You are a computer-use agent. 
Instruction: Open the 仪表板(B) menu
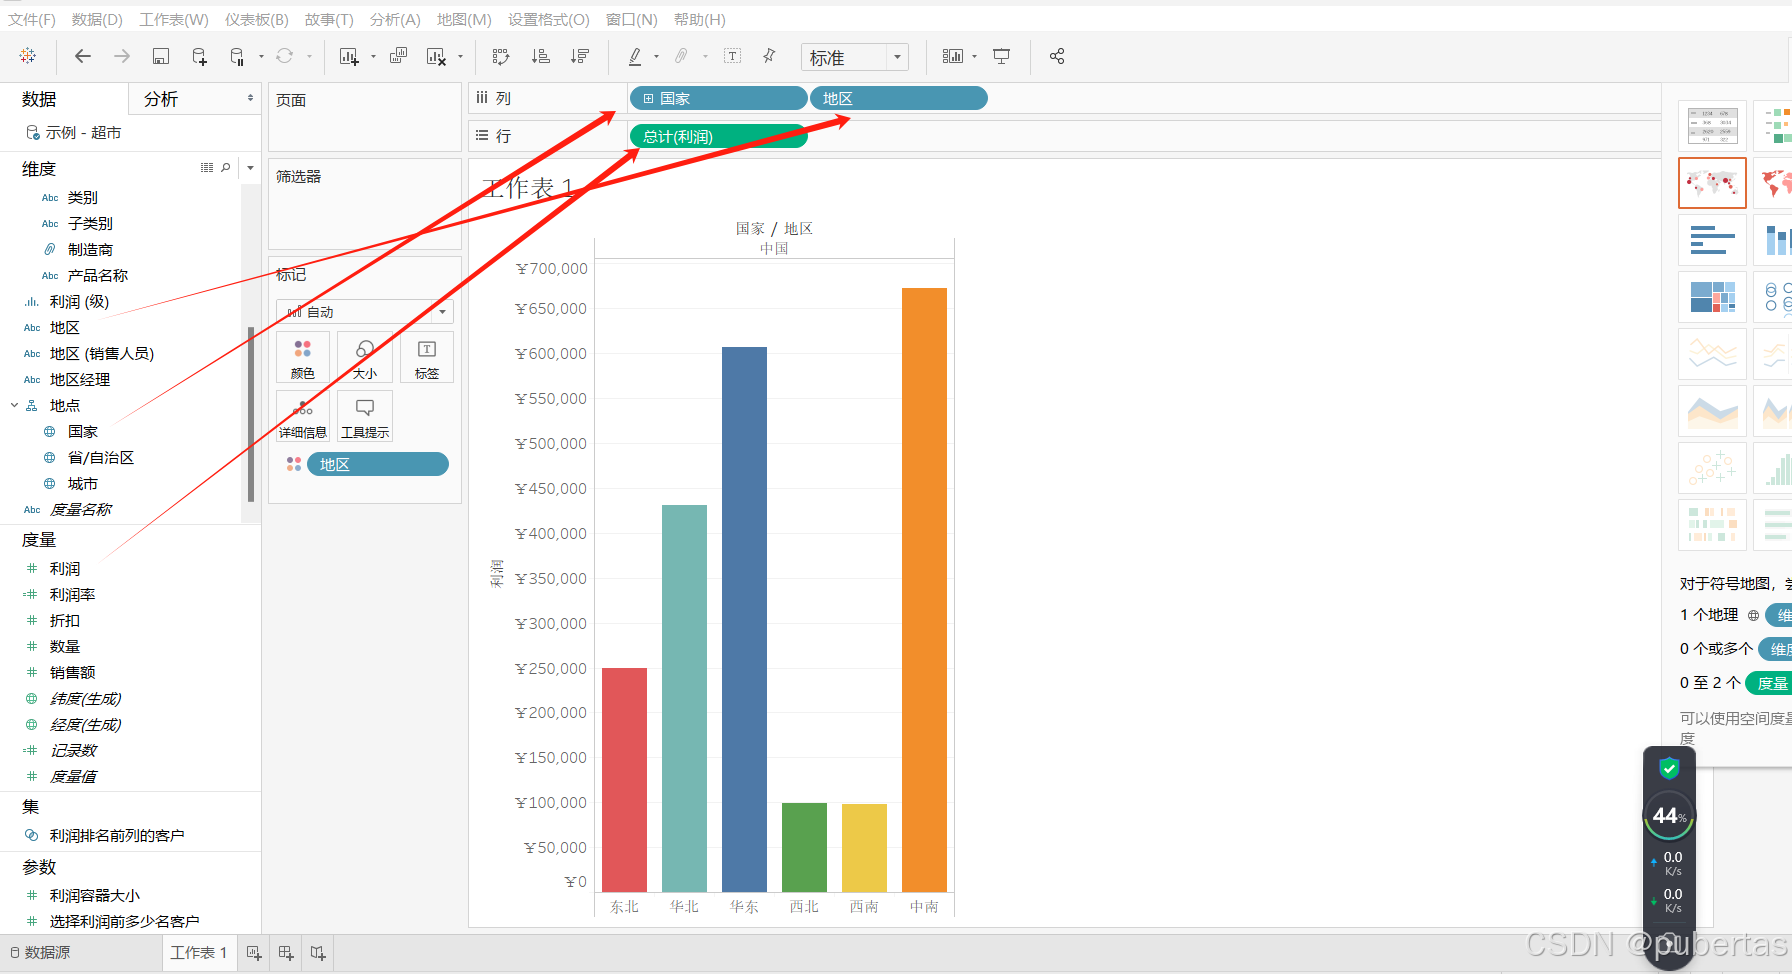tap(257, 19)
